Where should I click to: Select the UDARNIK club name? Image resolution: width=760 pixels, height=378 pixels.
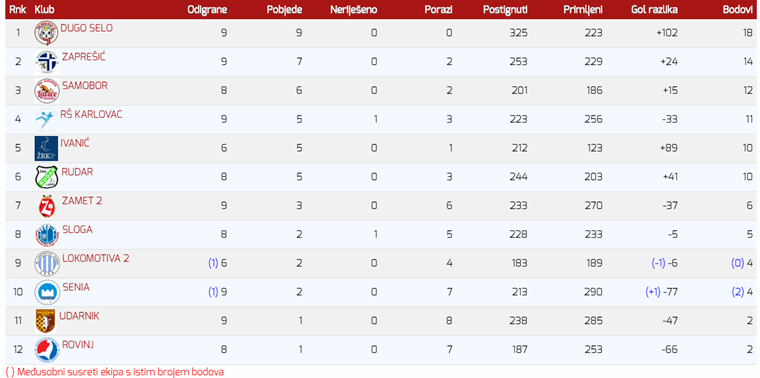click(x=79, y=316)
